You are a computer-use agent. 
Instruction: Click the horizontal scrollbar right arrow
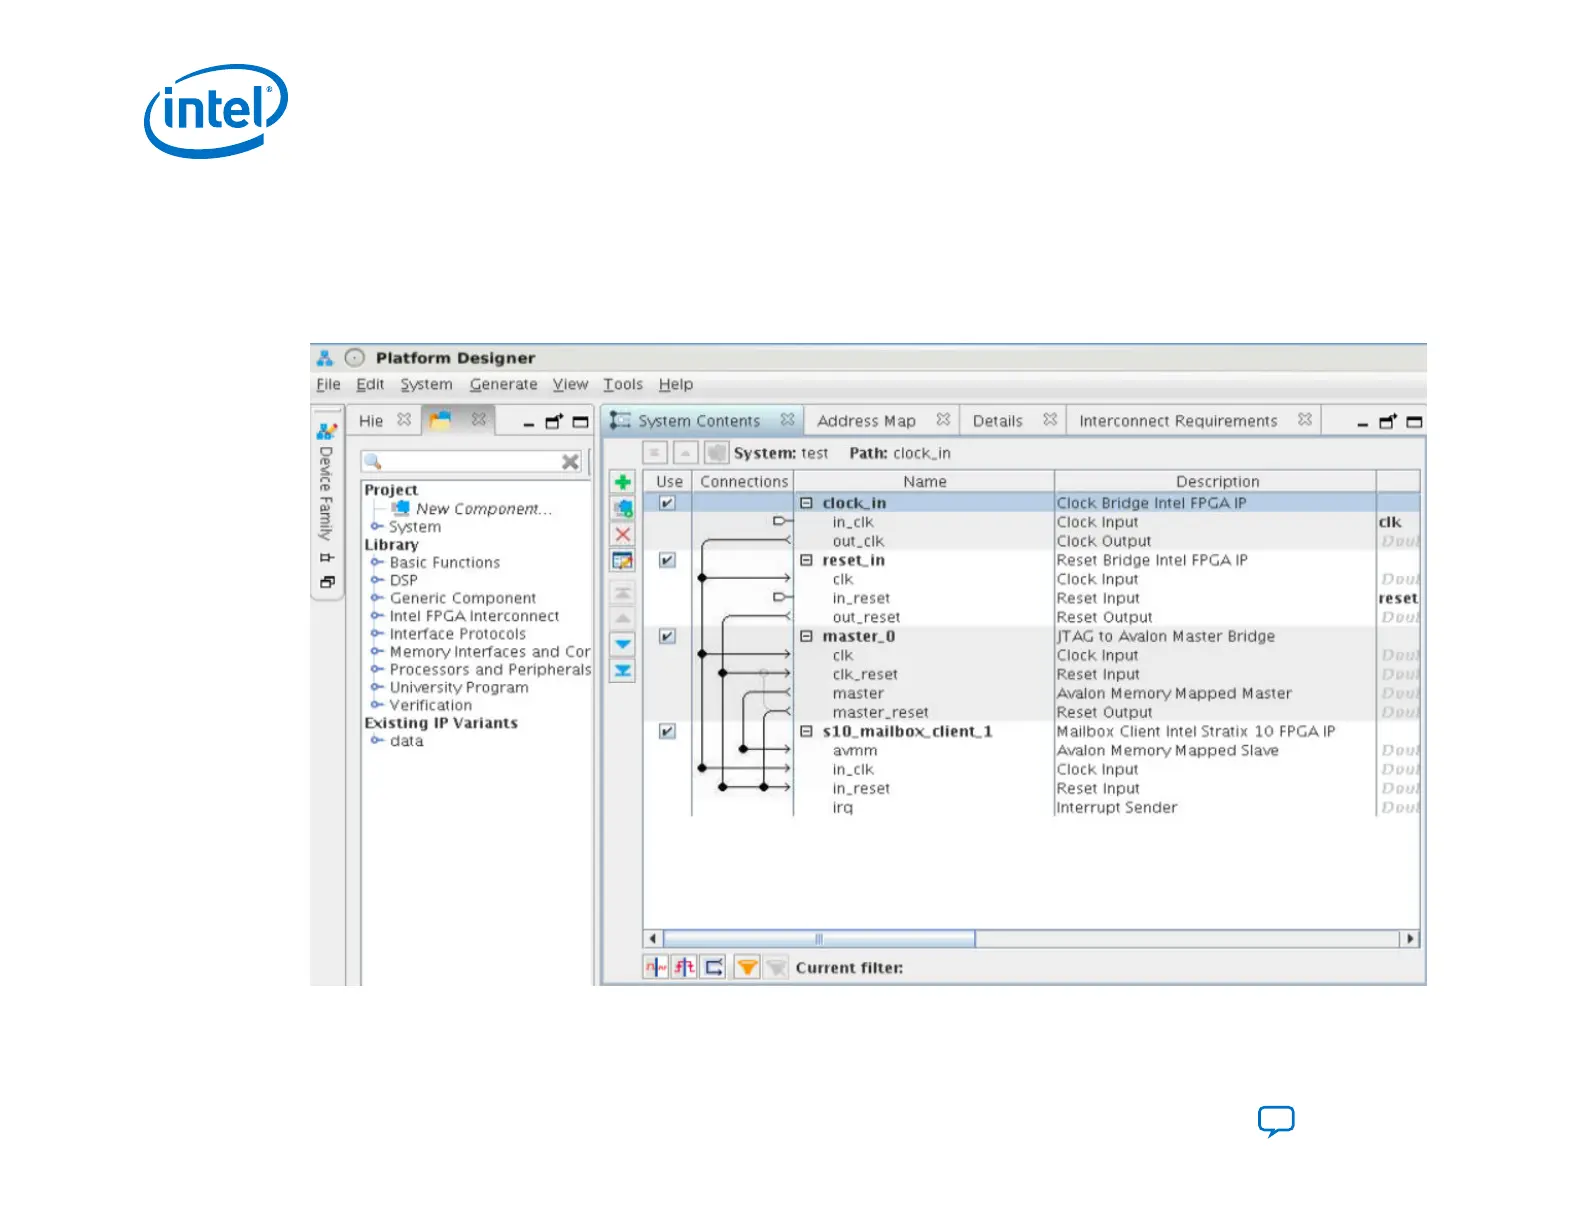coord(1410,939)
